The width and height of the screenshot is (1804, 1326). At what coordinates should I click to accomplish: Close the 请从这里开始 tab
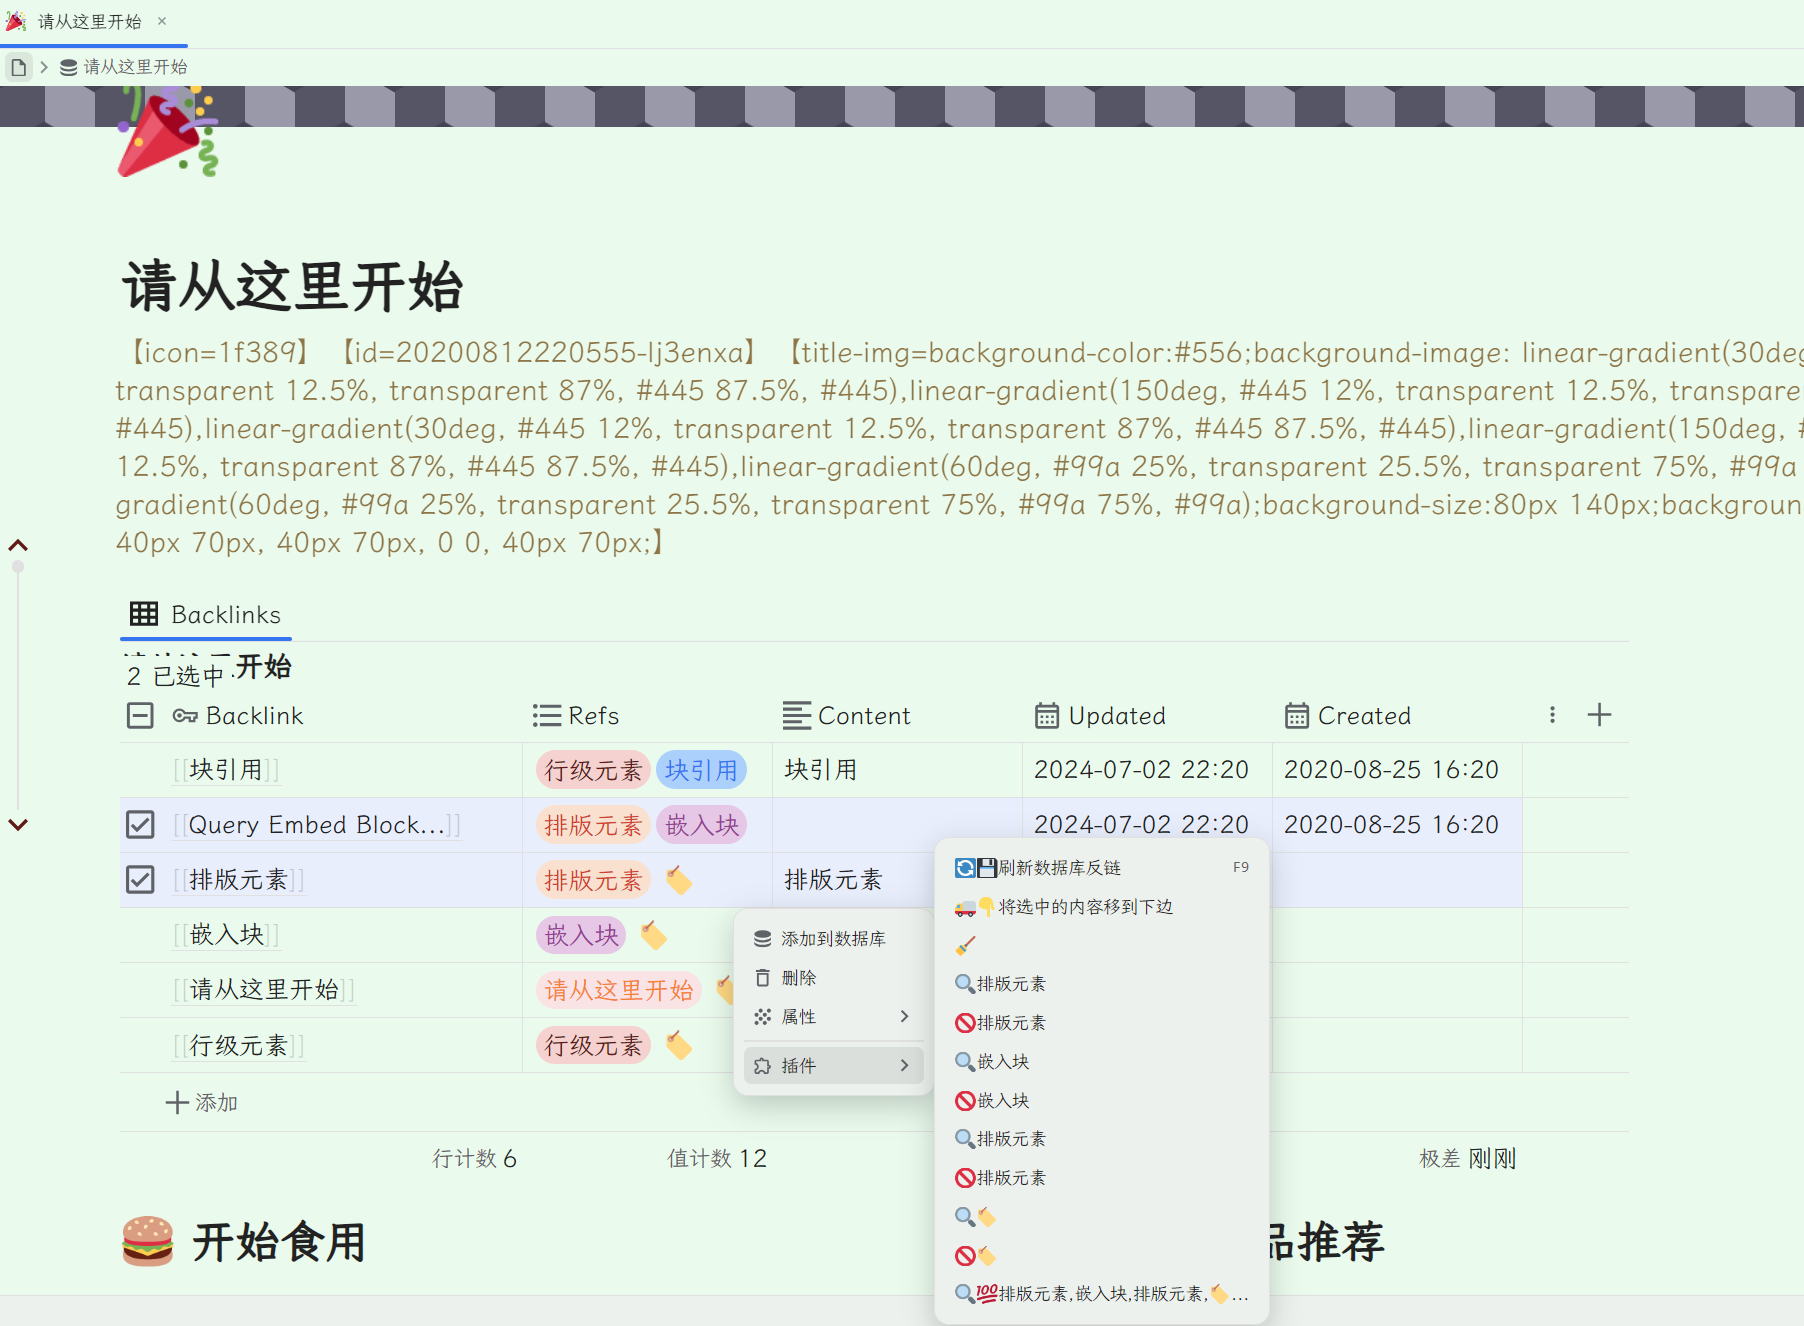(x=162, y=21)
